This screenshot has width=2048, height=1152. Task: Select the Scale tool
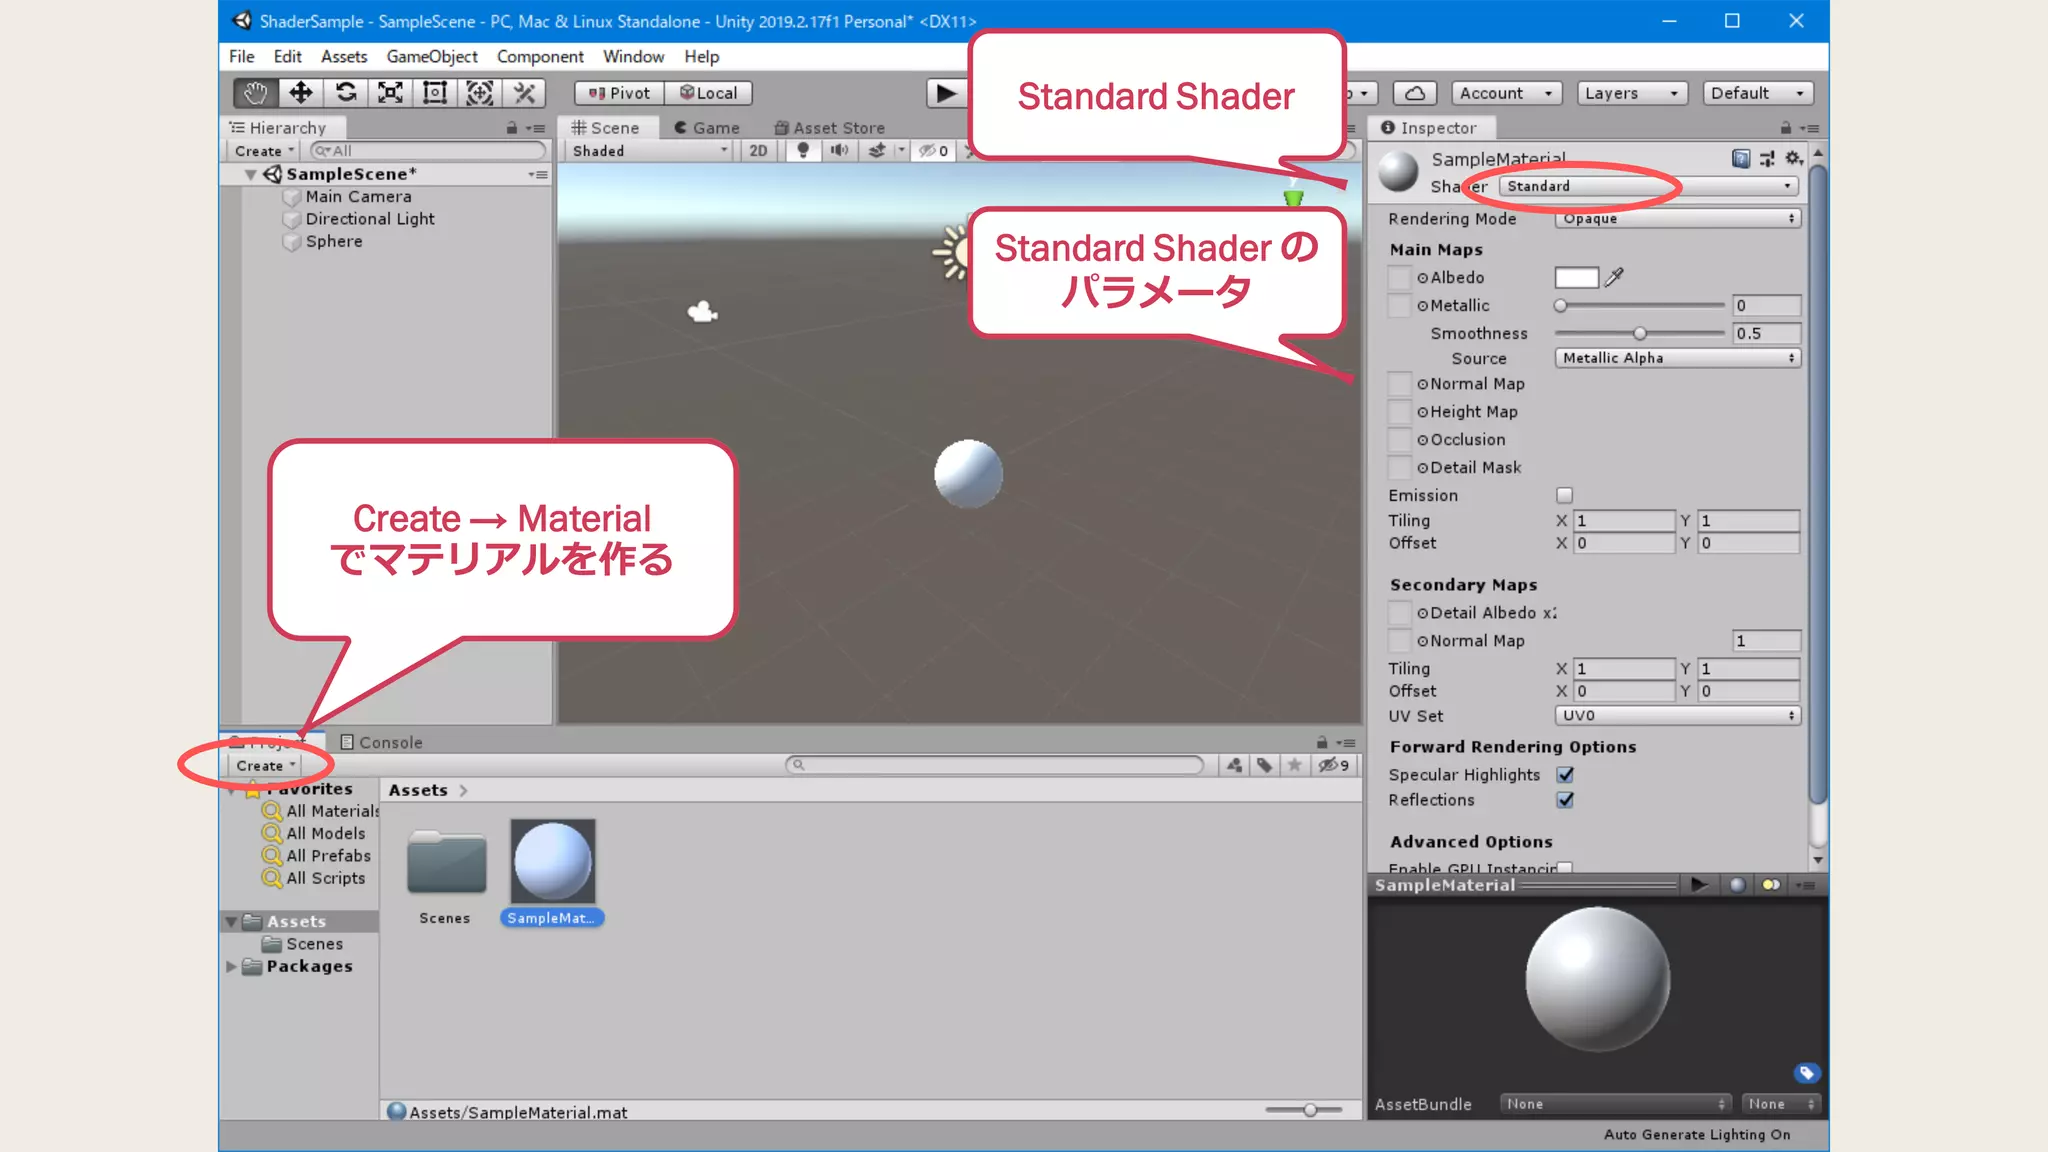pos(390,93)
